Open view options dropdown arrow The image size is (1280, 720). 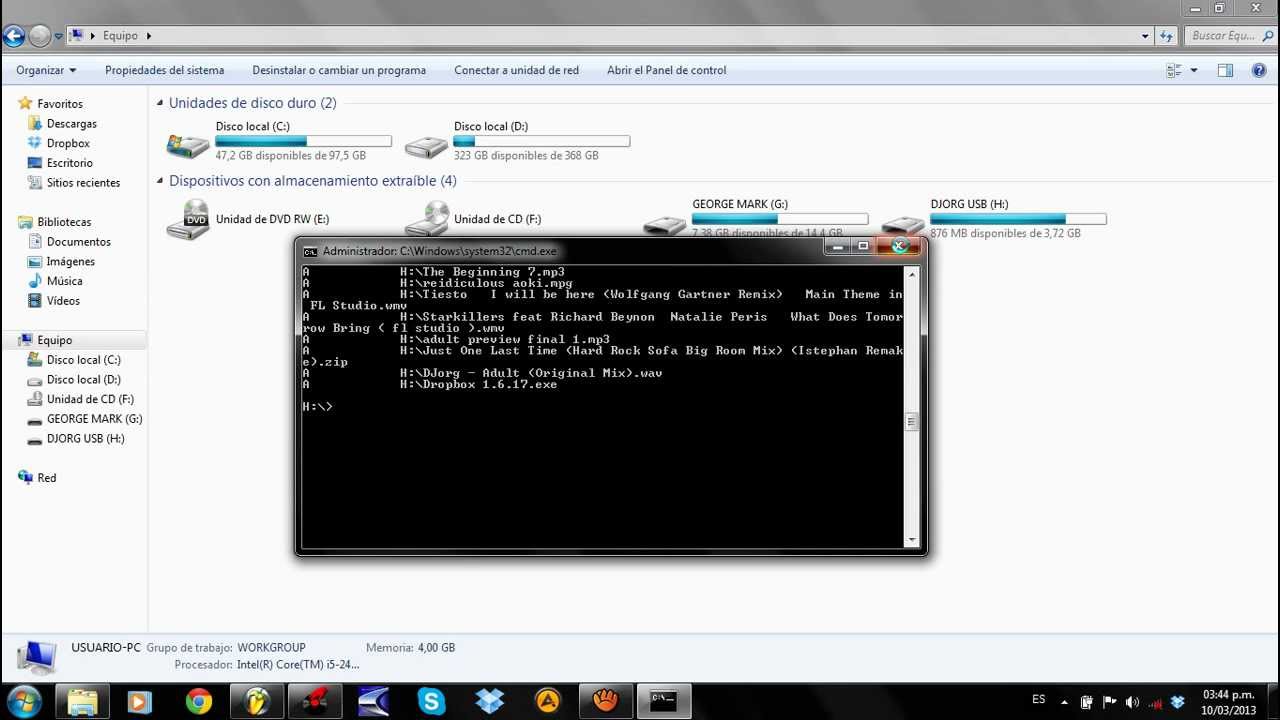point(1194,70)
